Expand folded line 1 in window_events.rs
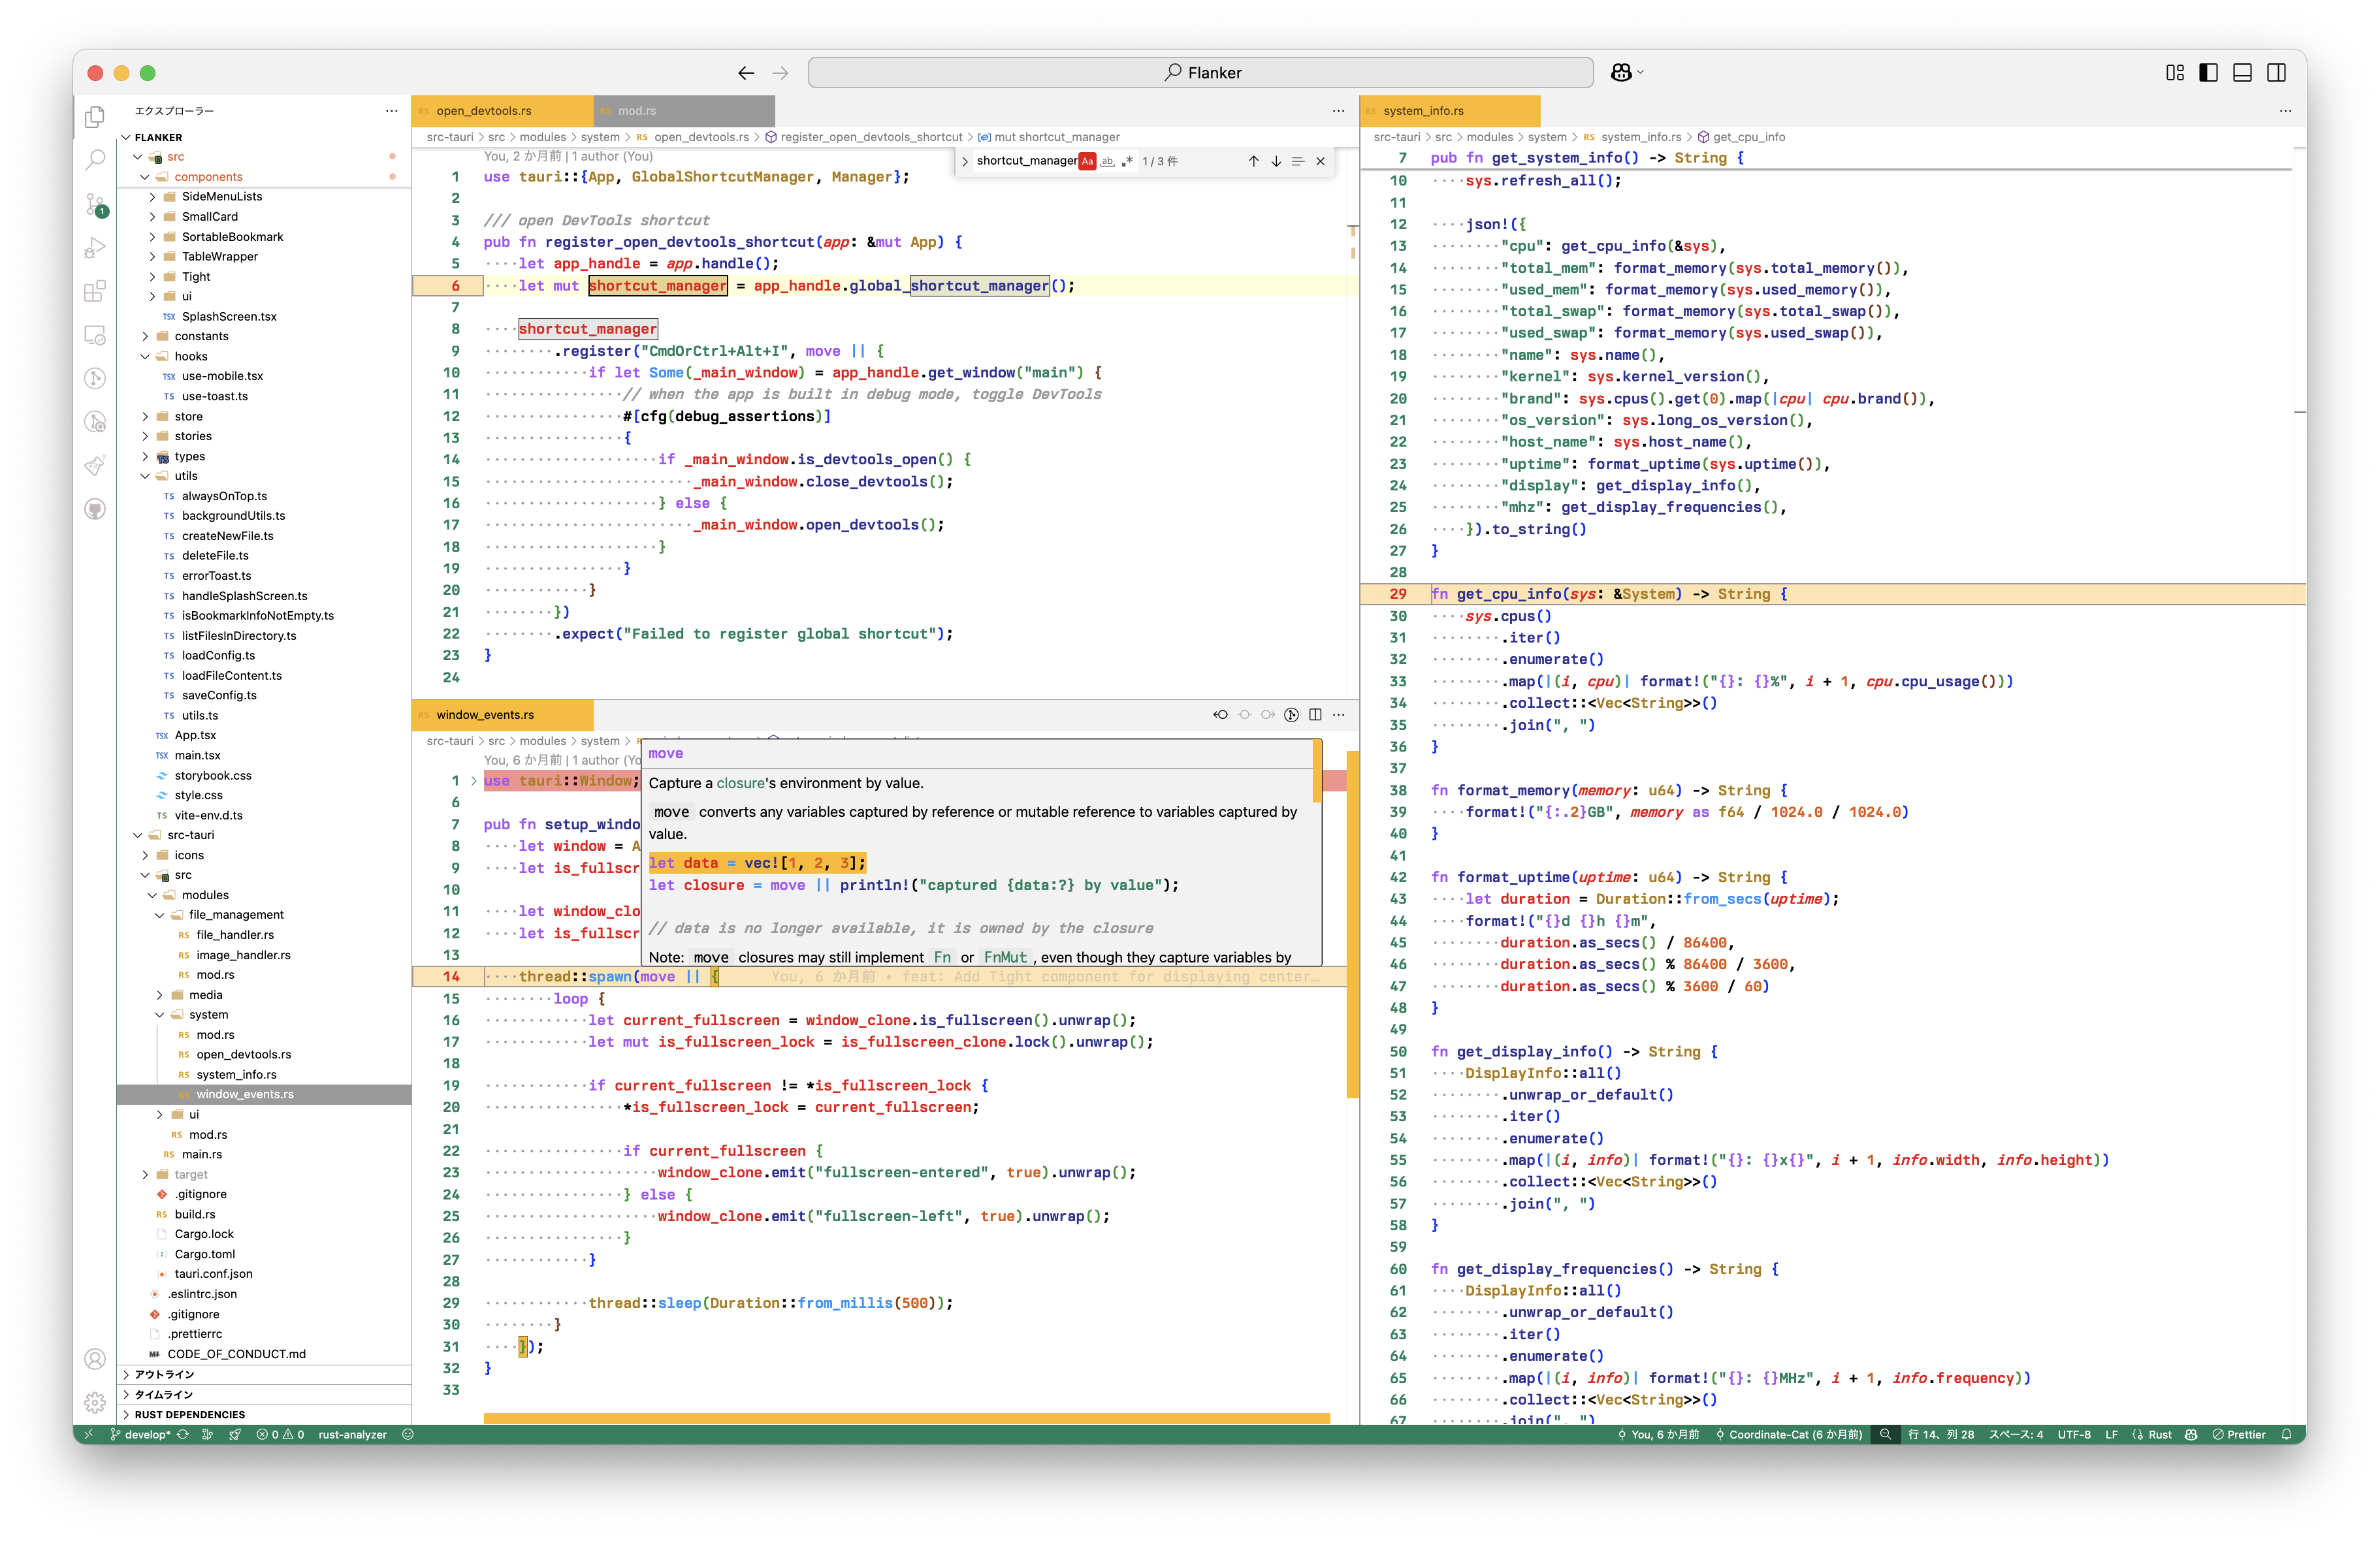 (474, 781)
